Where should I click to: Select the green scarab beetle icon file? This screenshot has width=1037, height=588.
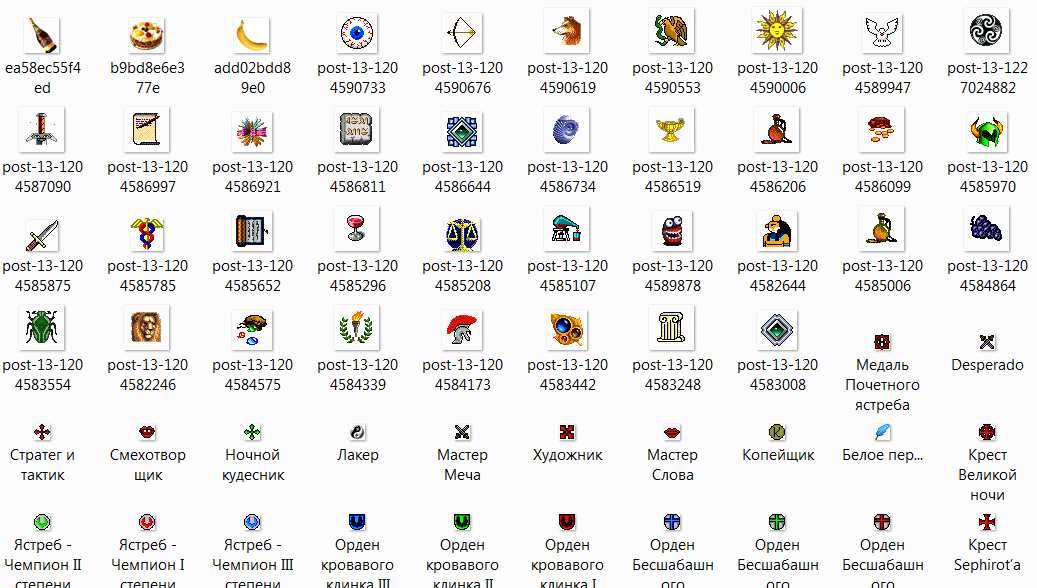pyautogui.click(x=42, y=330)
